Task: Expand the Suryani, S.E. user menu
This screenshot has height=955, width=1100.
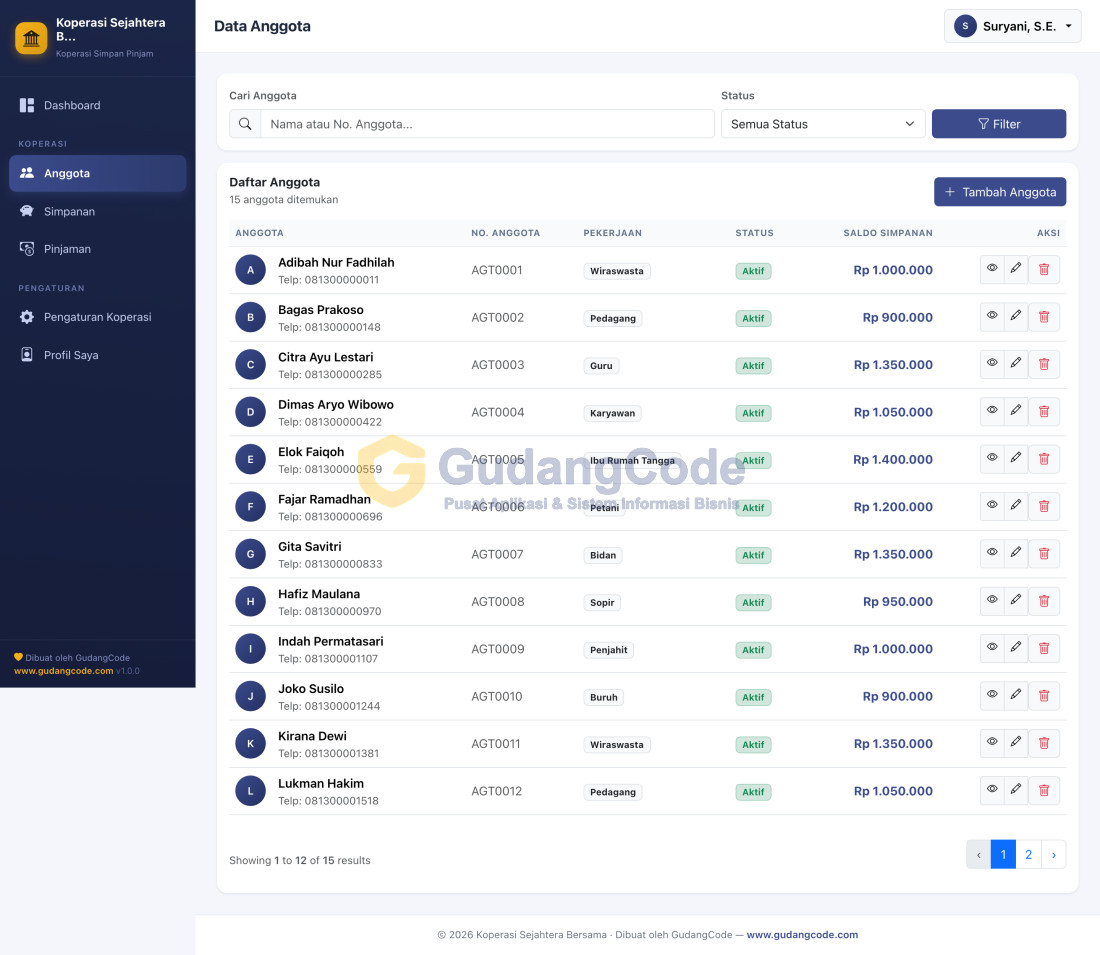Action: point(1012,27)
